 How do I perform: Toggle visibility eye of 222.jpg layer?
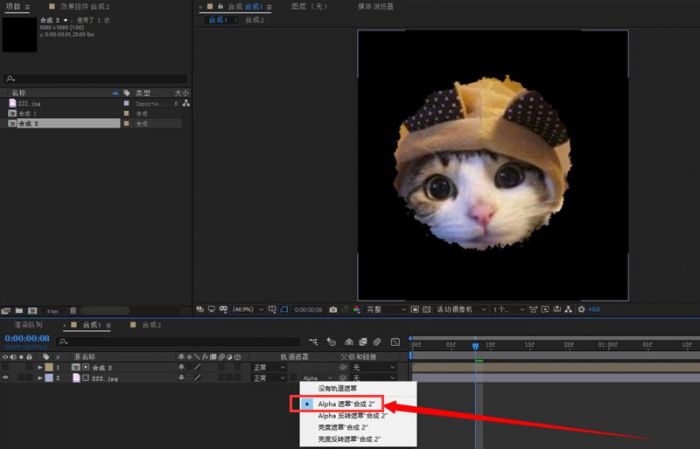pos(5,379)
